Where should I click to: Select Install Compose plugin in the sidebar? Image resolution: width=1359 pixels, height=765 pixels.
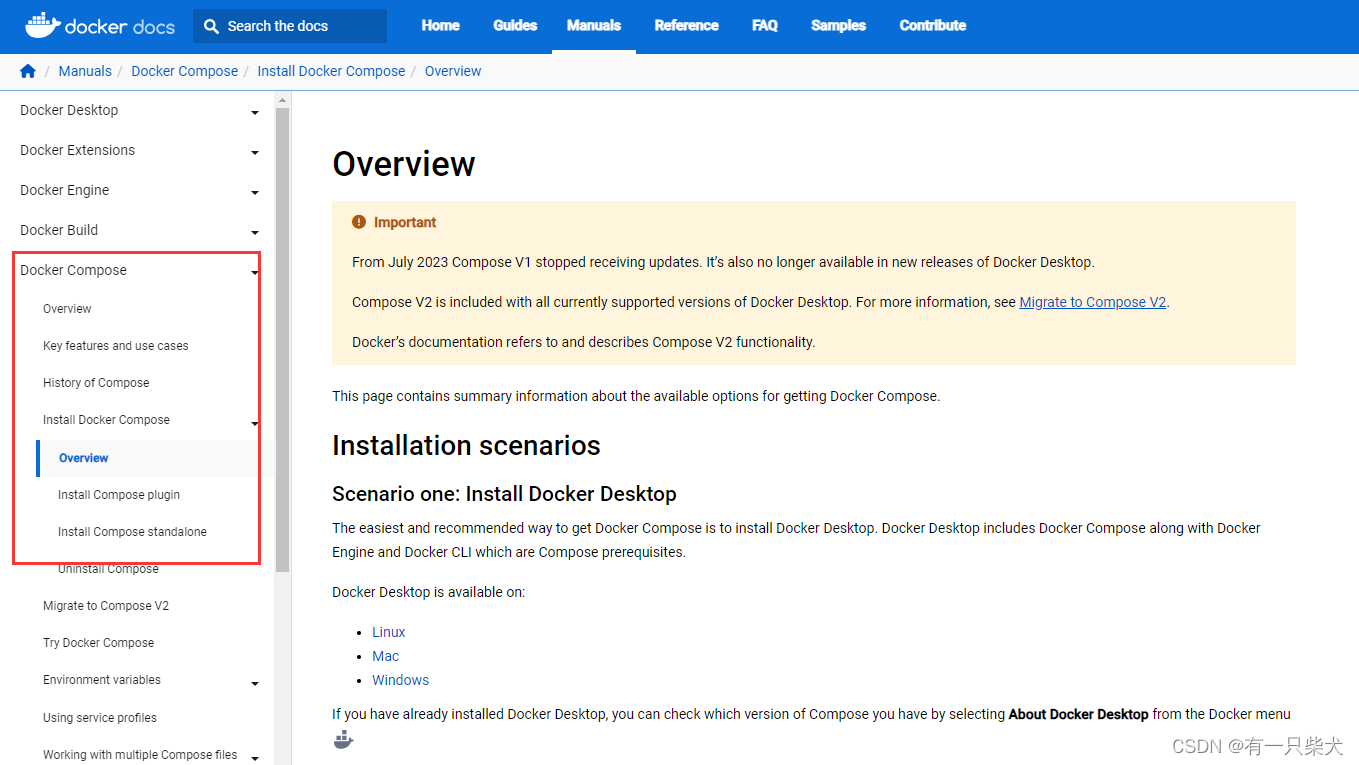(x=118, y=494)
